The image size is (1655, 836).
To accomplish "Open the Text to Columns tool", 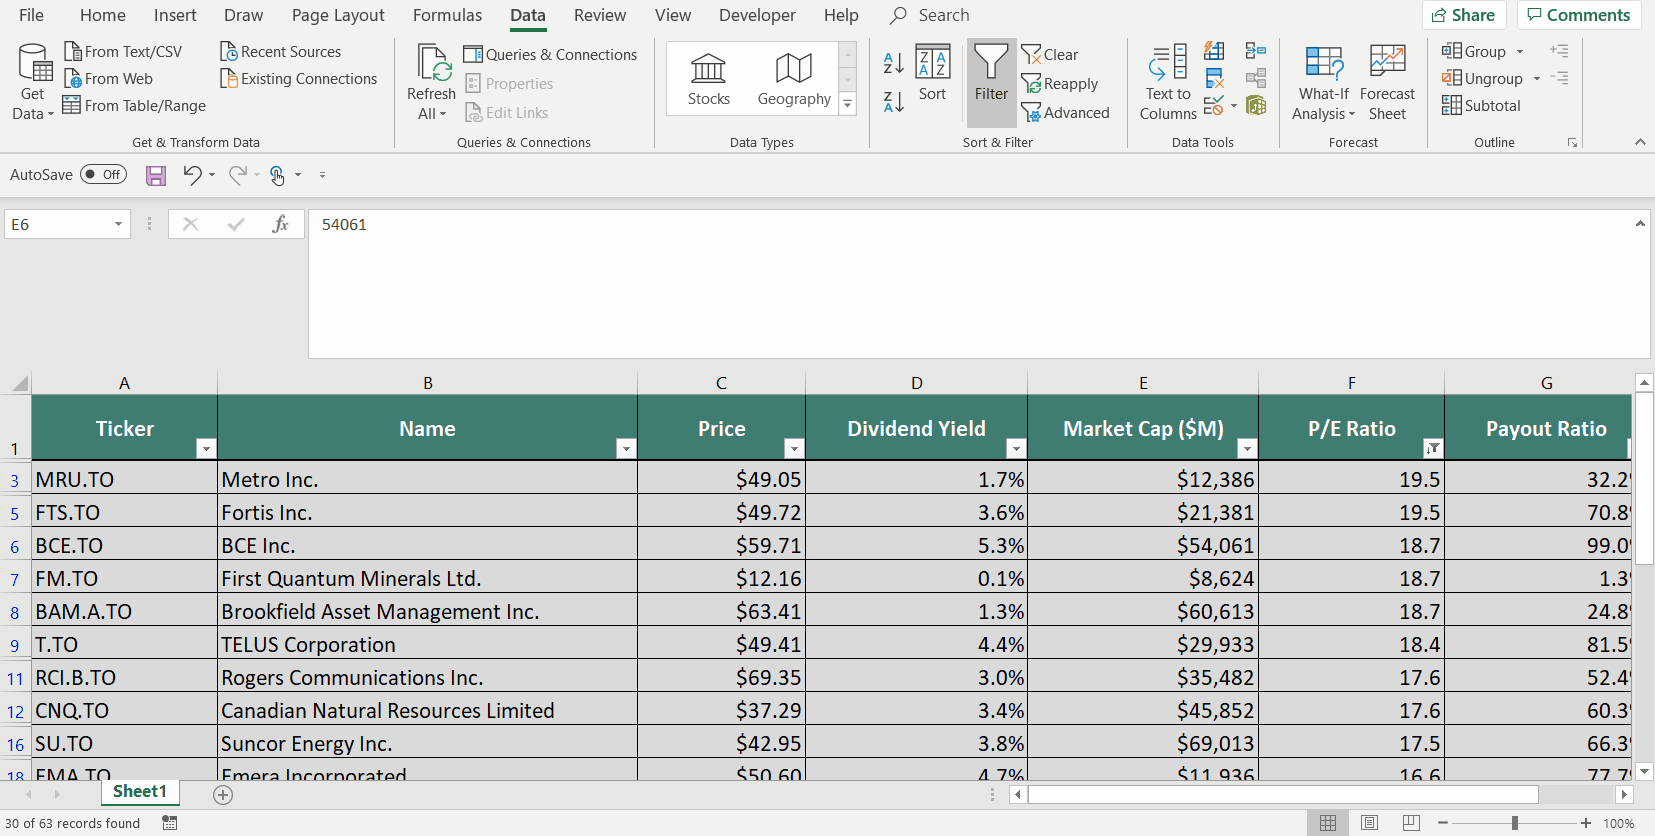I will pyautogui.click(x=1167, y=82).
